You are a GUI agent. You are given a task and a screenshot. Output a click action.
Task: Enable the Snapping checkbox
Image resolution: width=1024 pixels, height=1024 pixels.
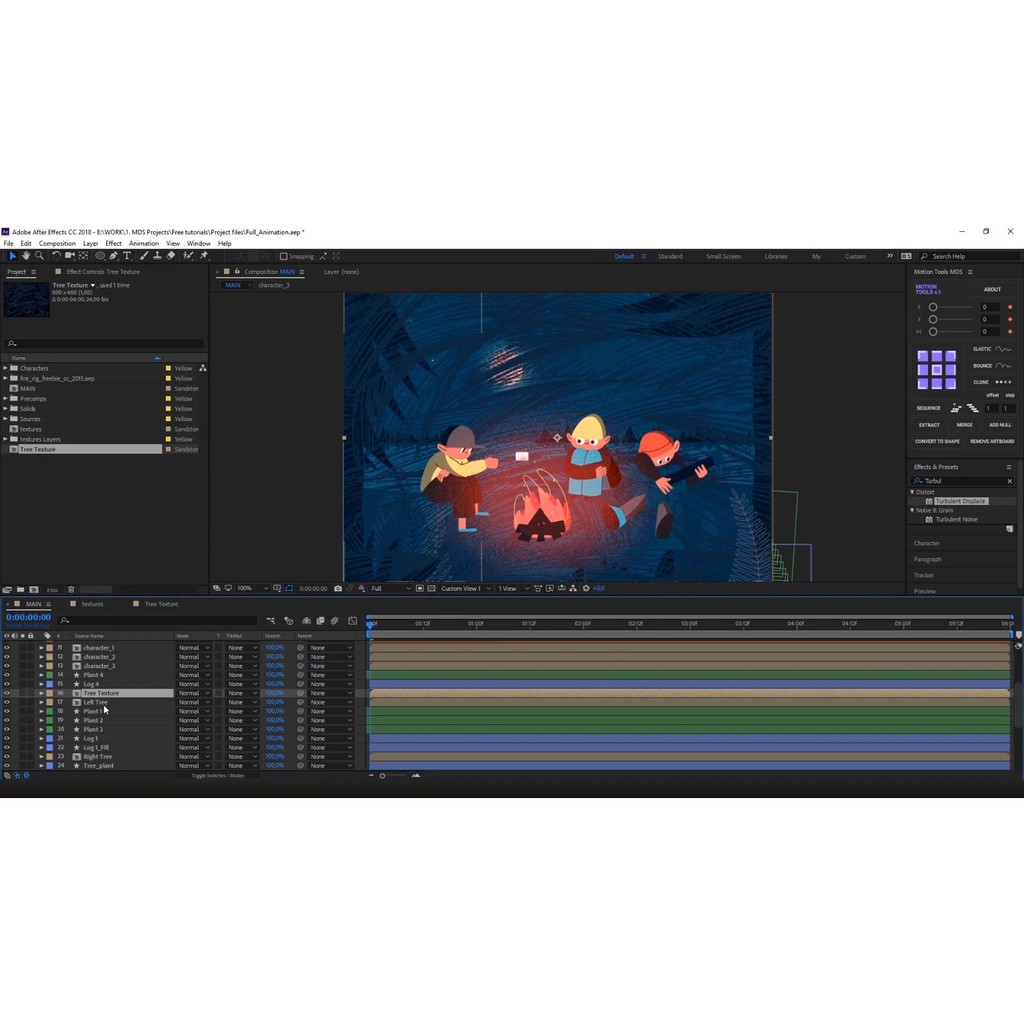283,256
